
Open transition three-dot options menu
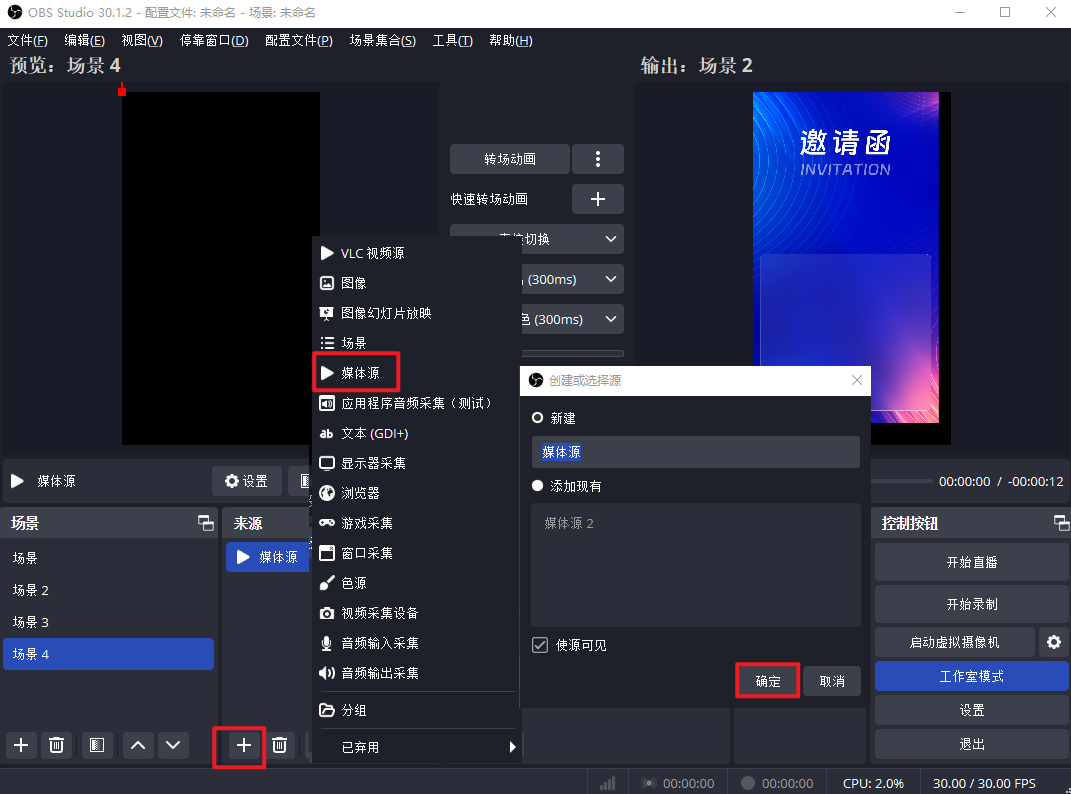598,159
